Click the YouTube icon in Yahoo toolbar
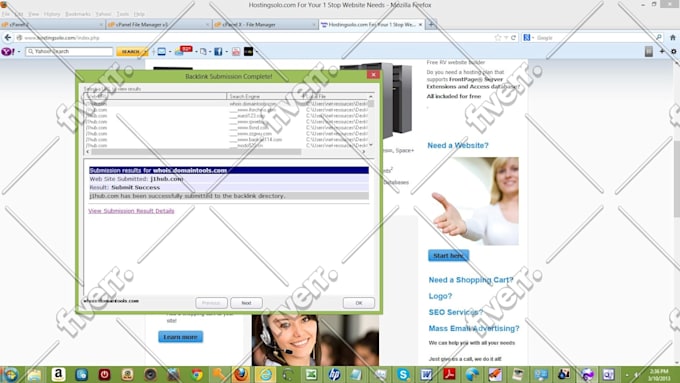 click(x=236, y=52)
